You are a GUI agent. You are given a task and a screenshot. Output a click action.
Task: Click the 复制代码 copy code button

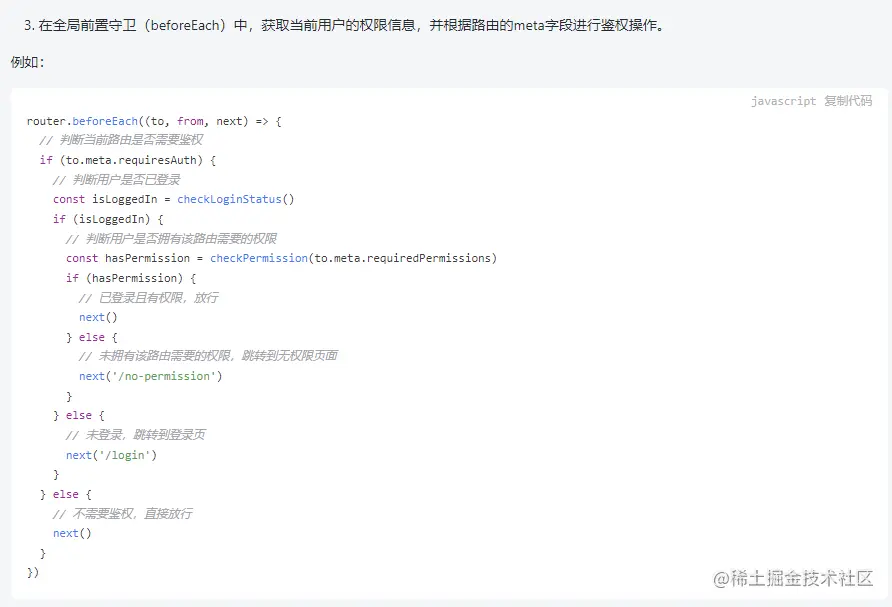[848, 101]
